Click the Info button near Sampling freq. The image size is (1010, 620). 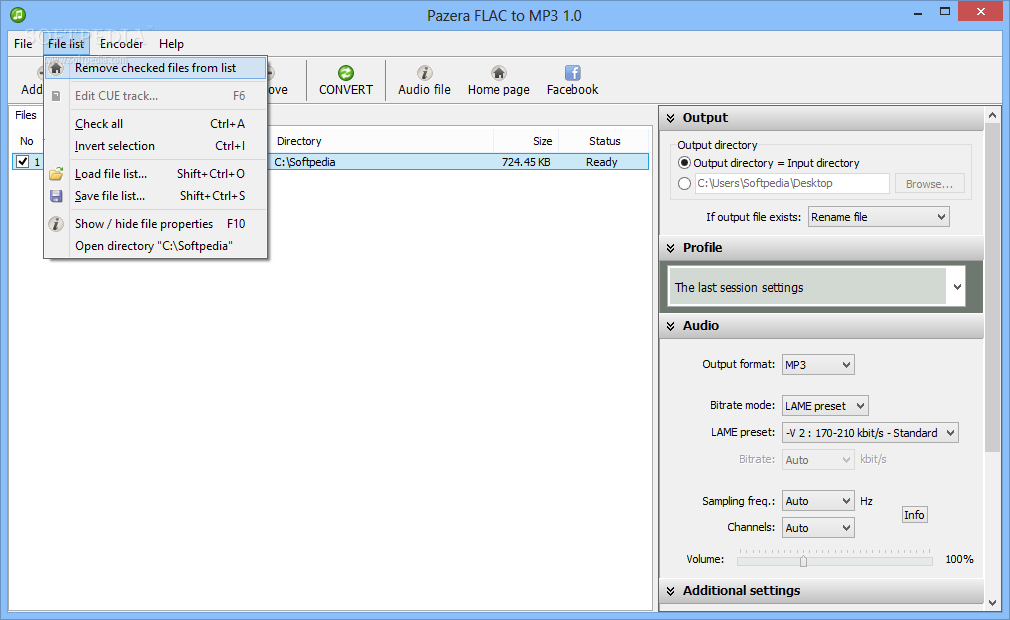914,514
